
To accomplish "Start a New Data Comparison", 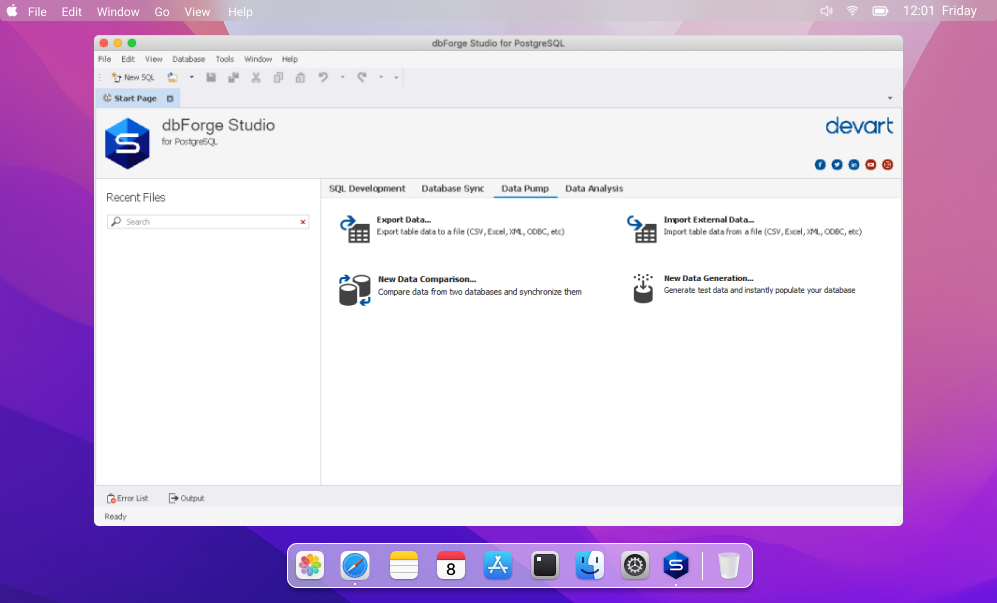I will 460,289.
